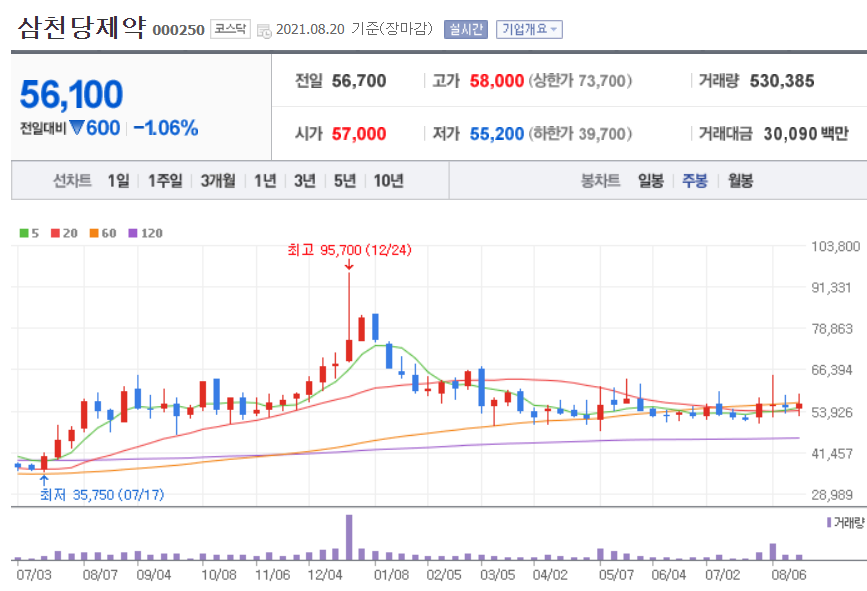This screenshot has width=867, height=591.
Task: Select the 10년 line chart tab
Action: tap(388, 180)
